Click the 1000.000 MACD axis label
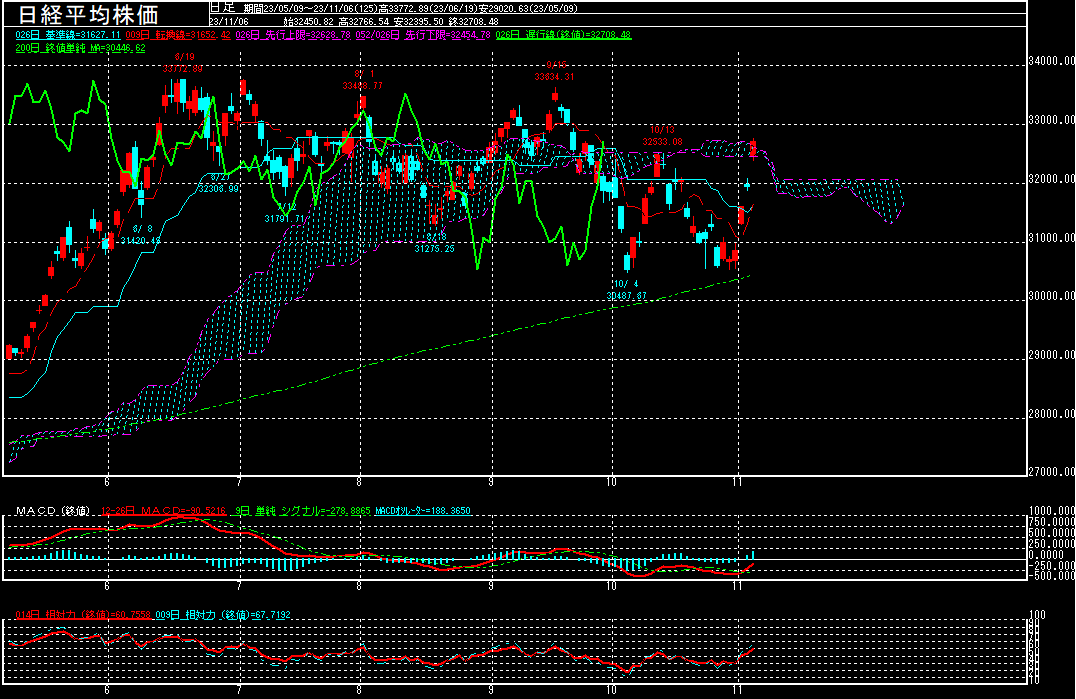Screen dimensions: 1076x699 tap(1051, 511)
